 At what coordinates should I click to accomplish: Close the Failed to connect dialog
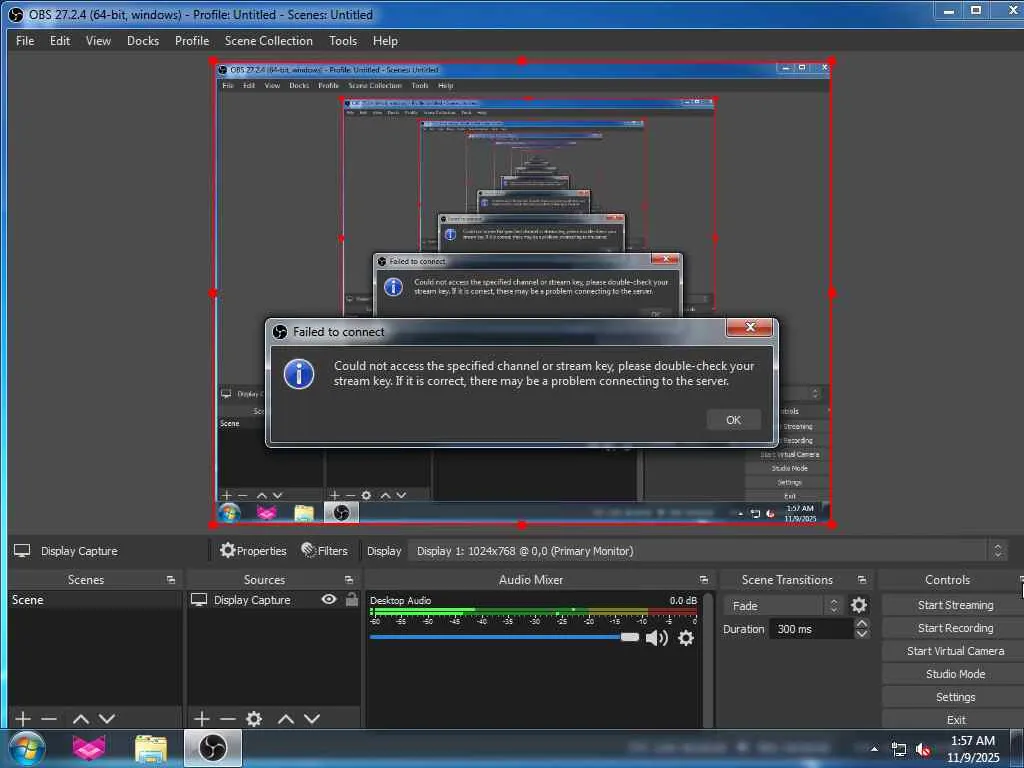(x=750, y=327)
